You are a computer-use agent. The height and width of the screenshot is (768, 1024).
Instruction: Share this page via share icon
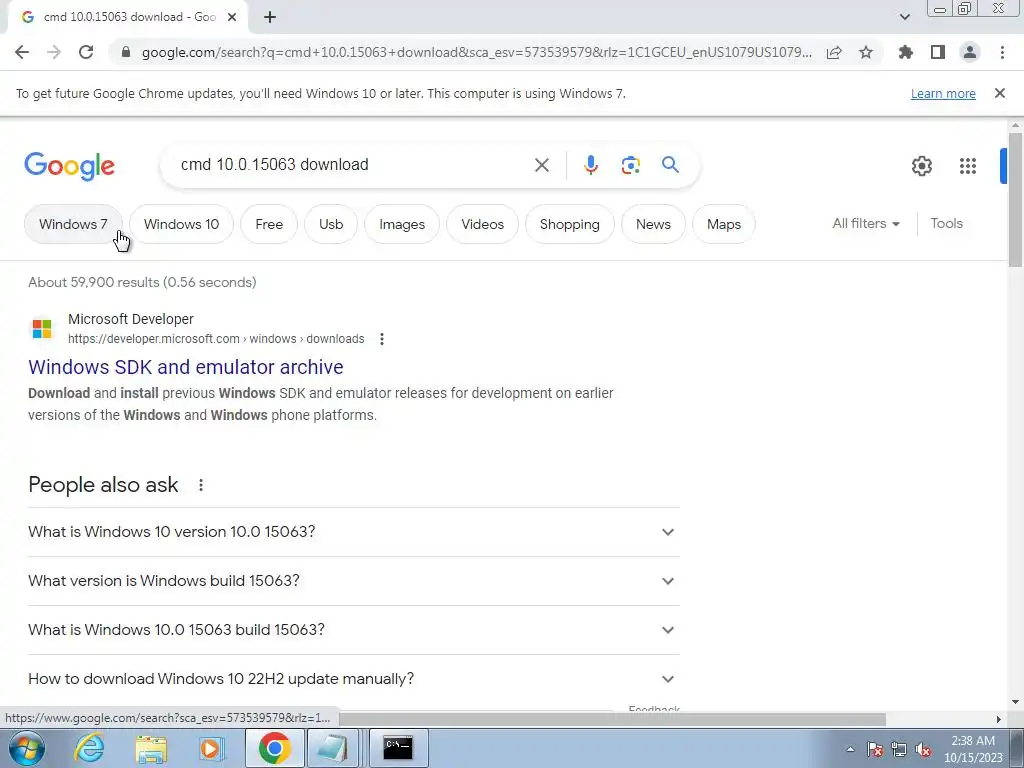[834, 52]
